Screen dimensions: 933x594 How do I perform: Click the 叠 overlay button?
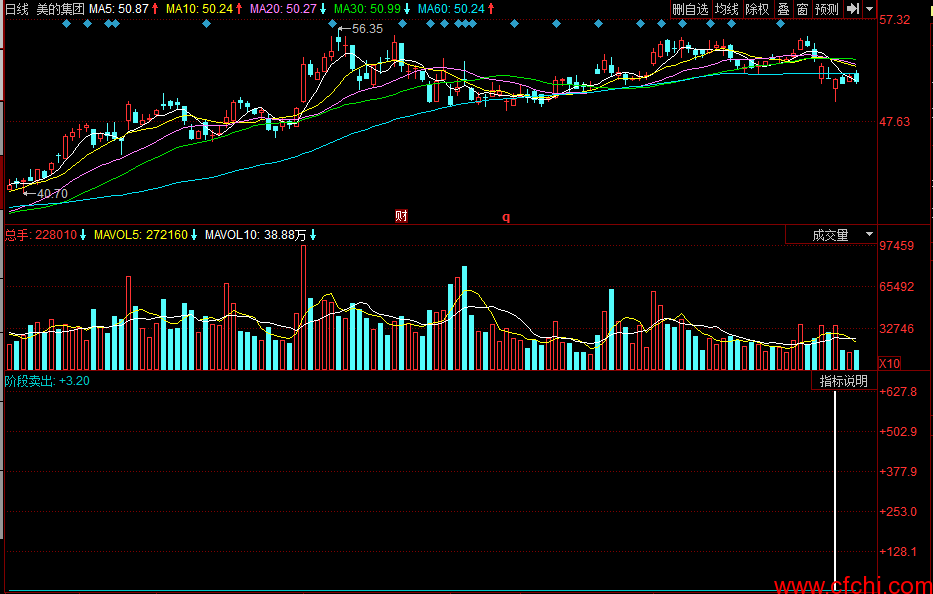click(784, 9)
